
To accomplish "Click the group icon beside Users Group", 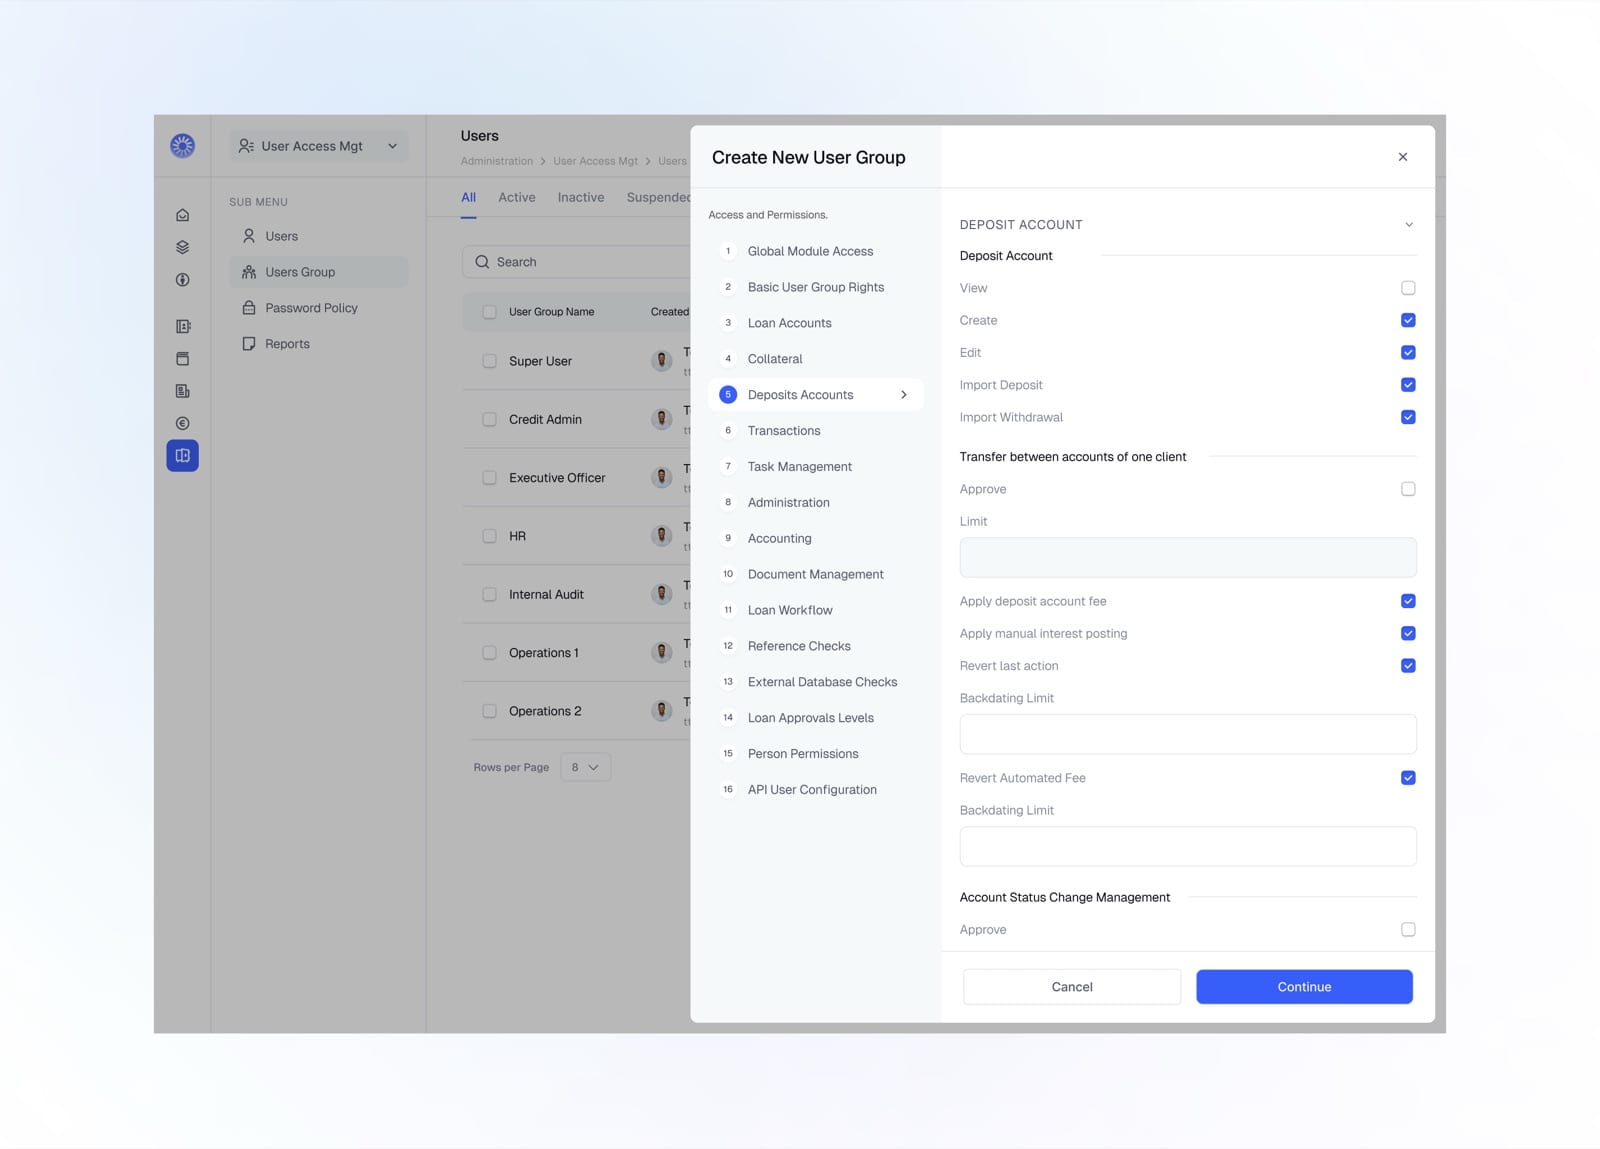I will tap(249, 272).
